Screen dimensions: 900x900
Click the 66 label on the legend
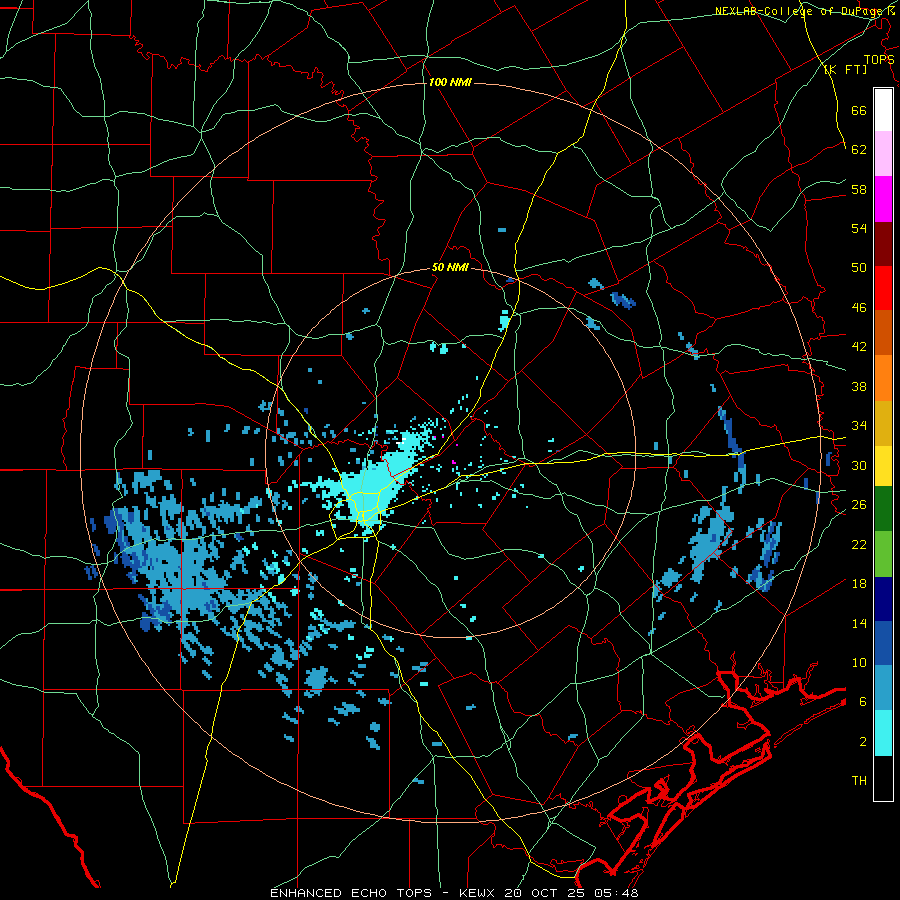[859, 110]
